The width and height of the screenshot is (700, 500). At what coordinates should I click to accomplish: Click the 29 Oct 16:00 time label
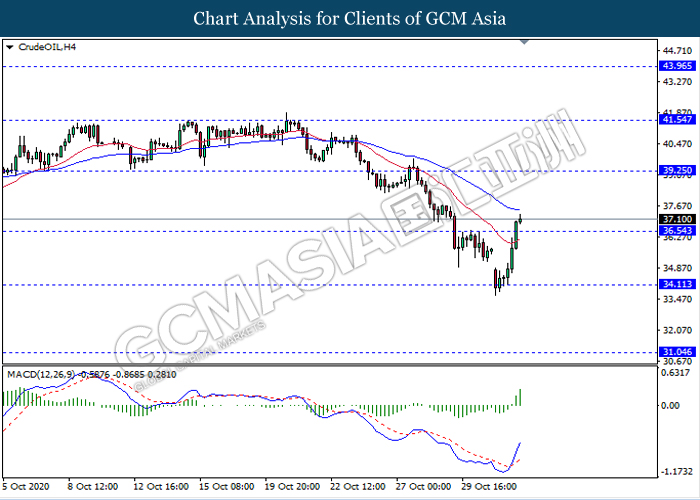[489, 486]
